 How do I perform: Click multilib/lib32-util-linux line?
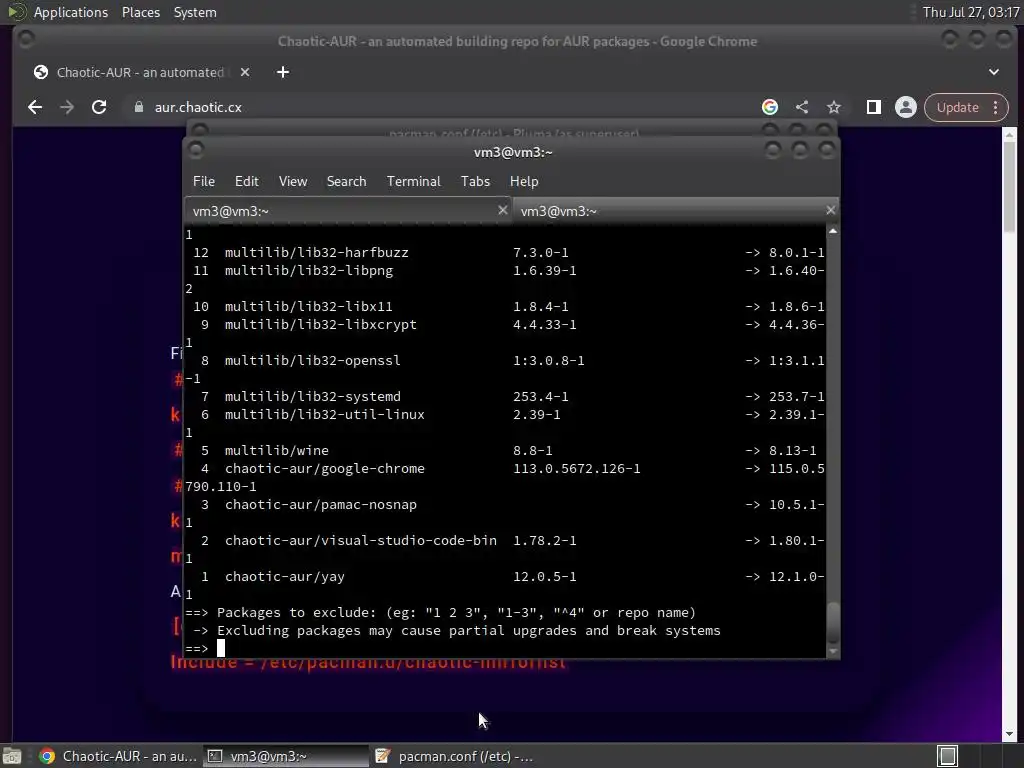pos(505,415)
